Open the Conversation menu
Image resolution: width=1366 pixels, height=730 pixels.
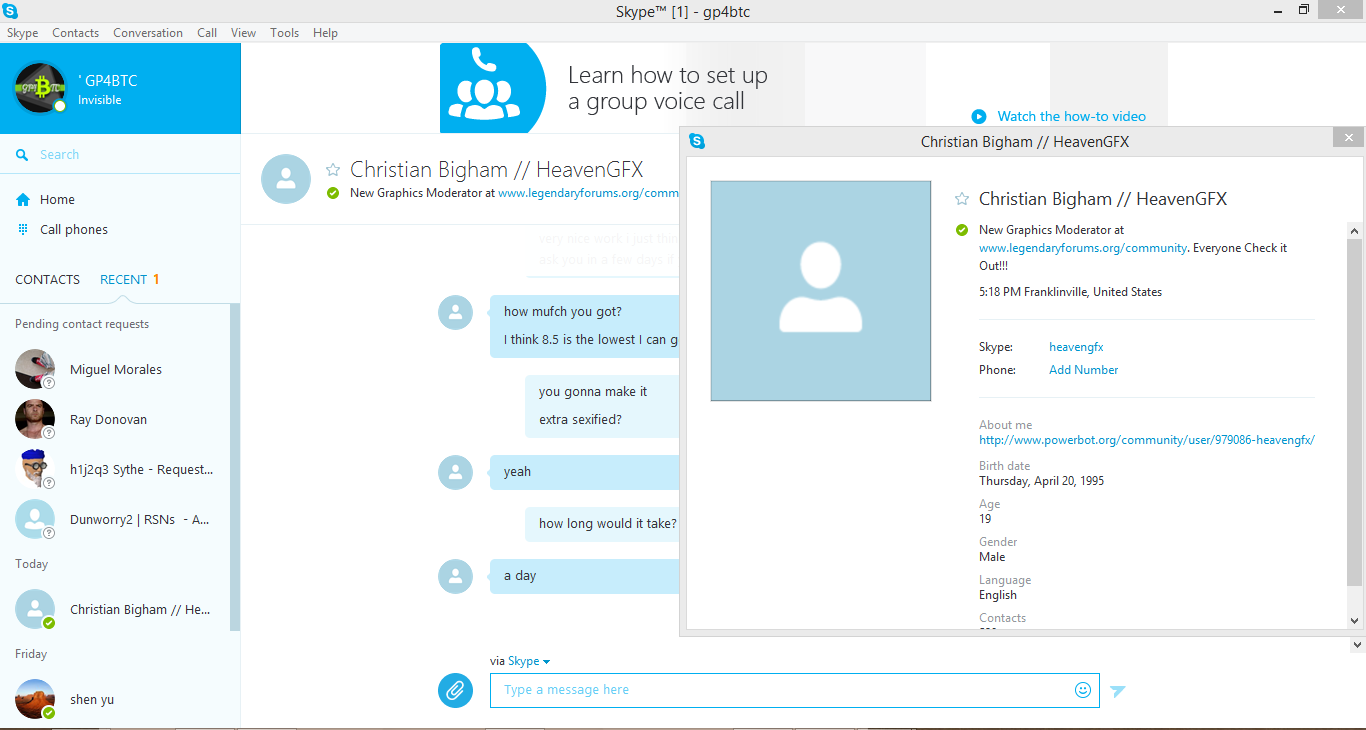pyautogui.click(x=148, y=32)
